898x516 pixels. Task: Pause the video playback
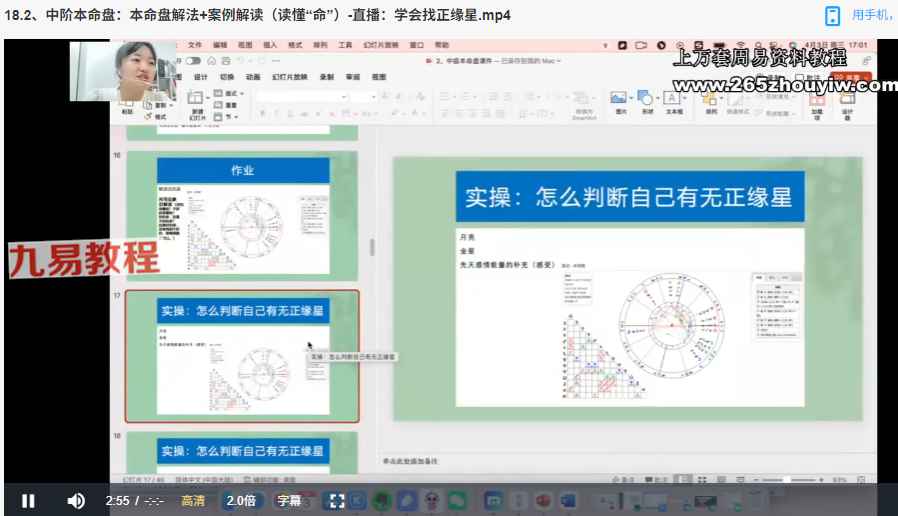tap(28, 500)
